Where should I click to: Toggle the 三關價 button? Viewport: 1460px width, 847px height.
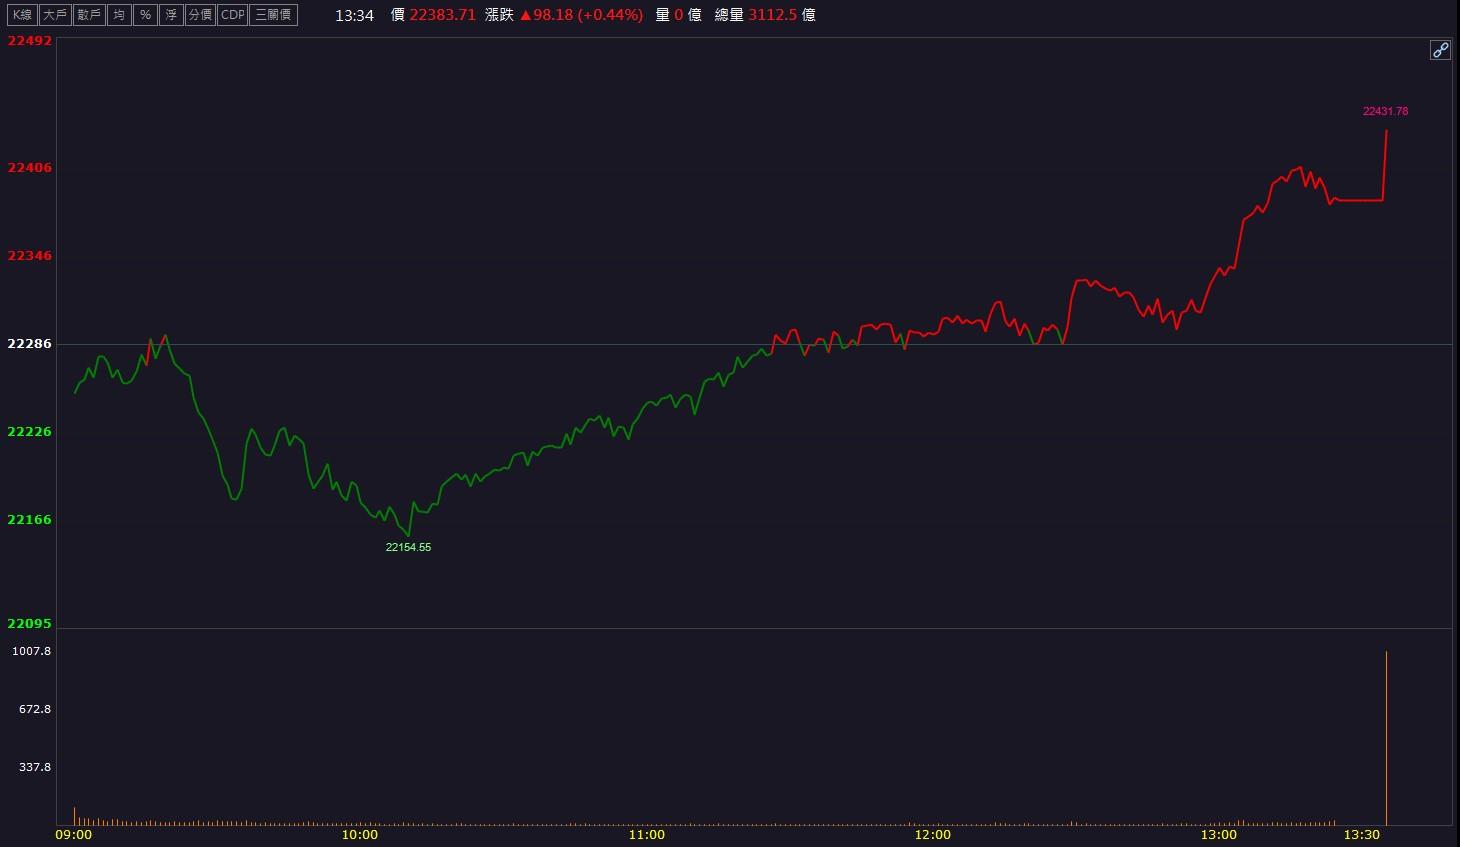(273, 15)
